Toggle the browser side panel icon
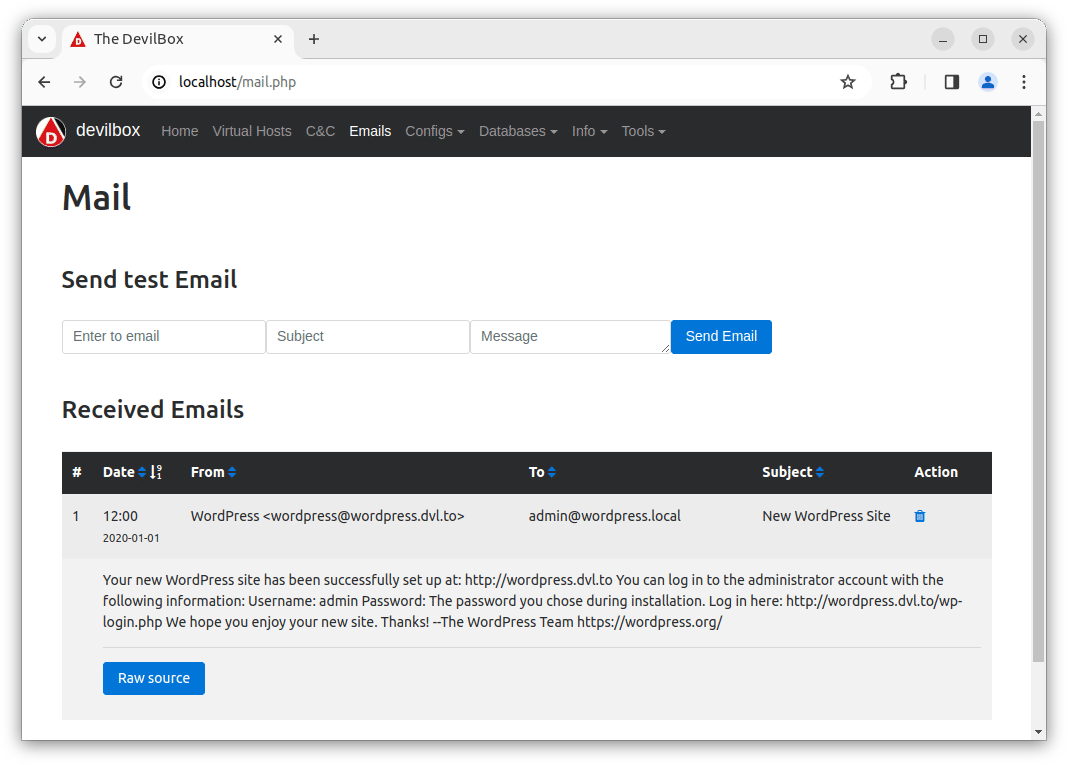Image resolution: width=1068 pixels, height=765 pixels. click(951, 82)
